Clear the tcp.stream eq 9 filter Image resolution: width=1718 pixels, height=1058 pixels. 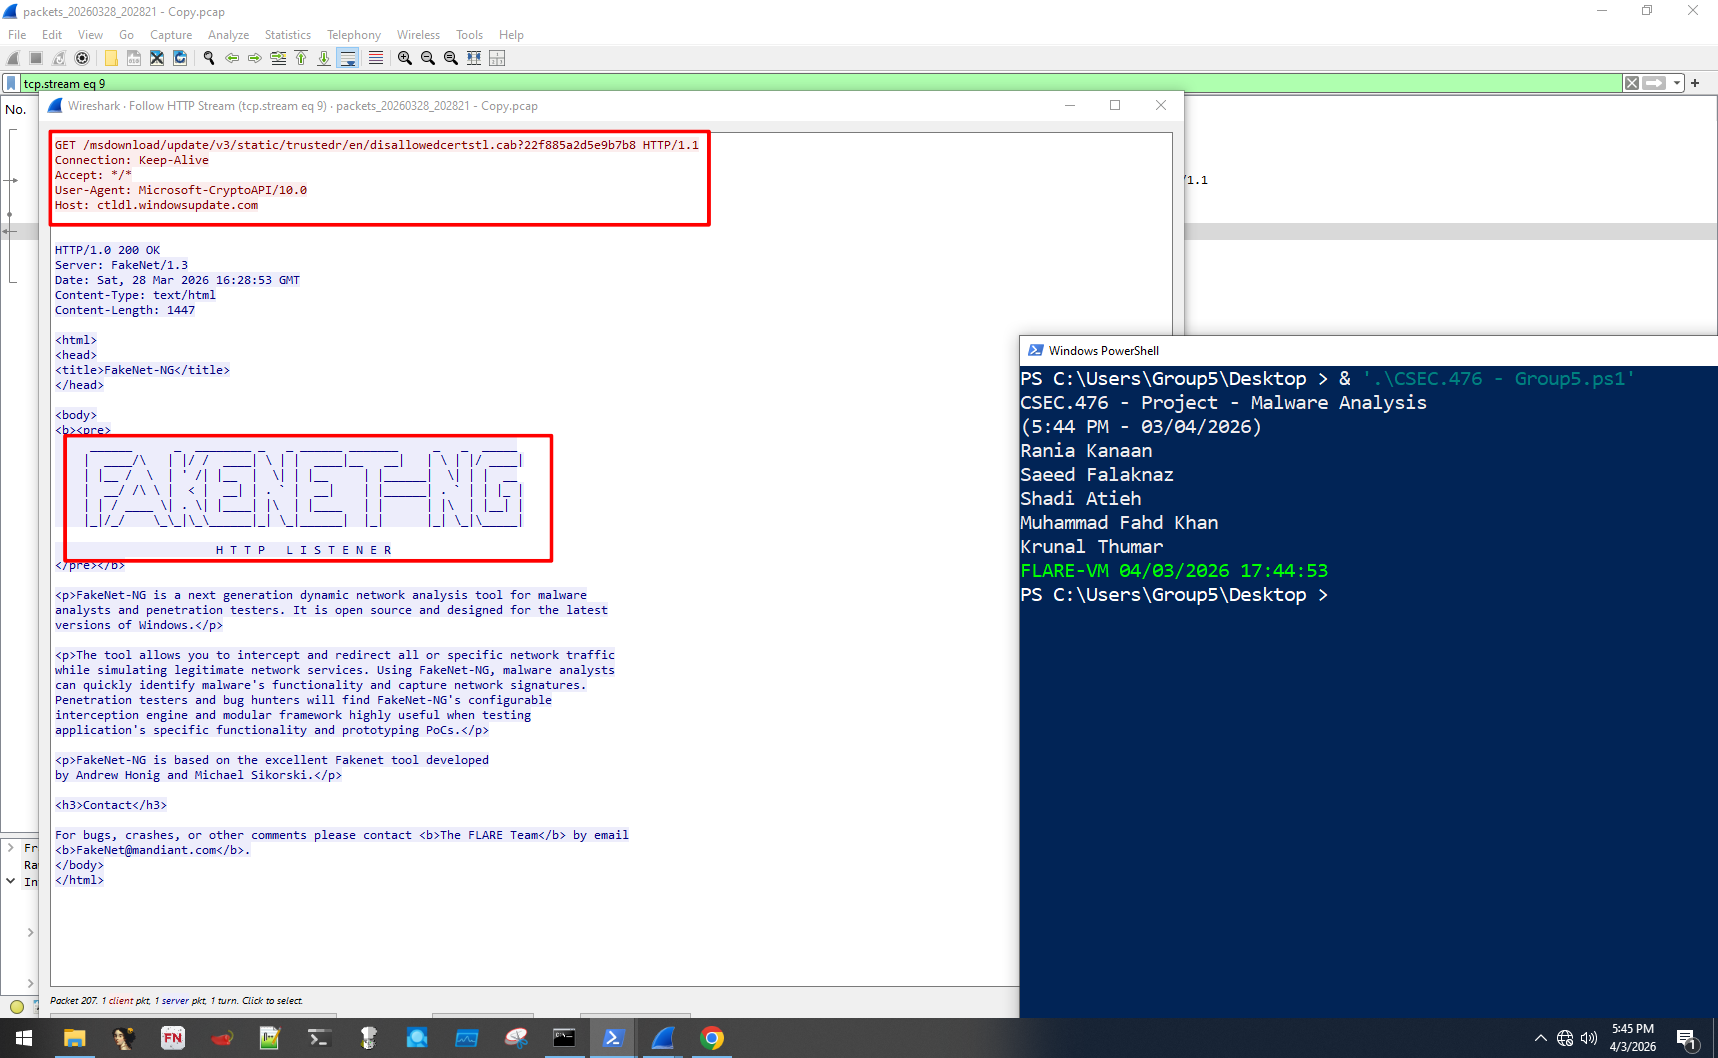click(x=1632, y=83)
